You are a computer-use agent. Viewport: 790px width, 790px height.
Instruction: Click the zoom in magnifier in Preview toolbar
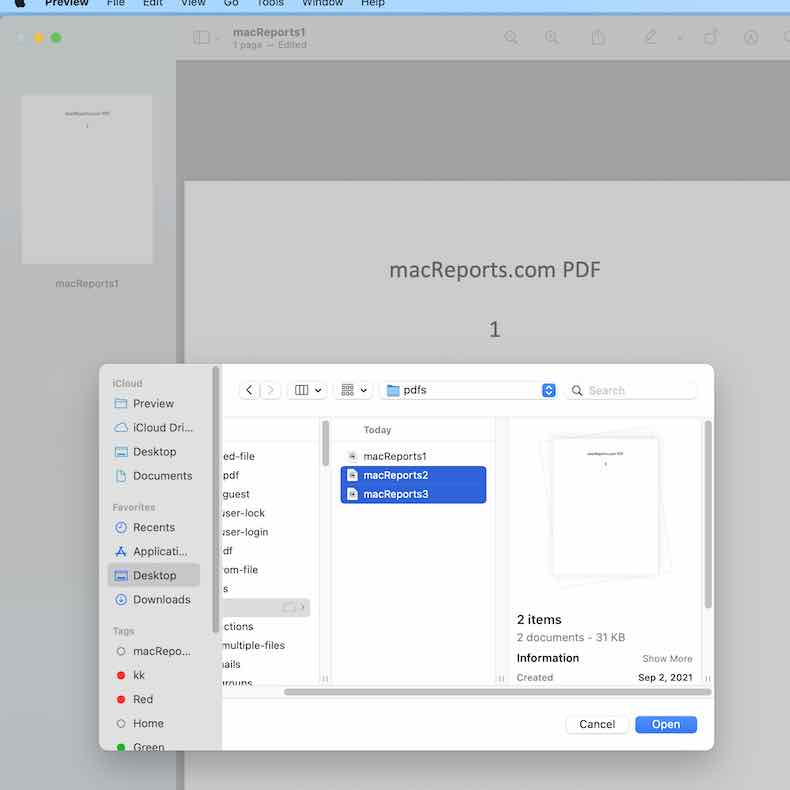point(552,37)
